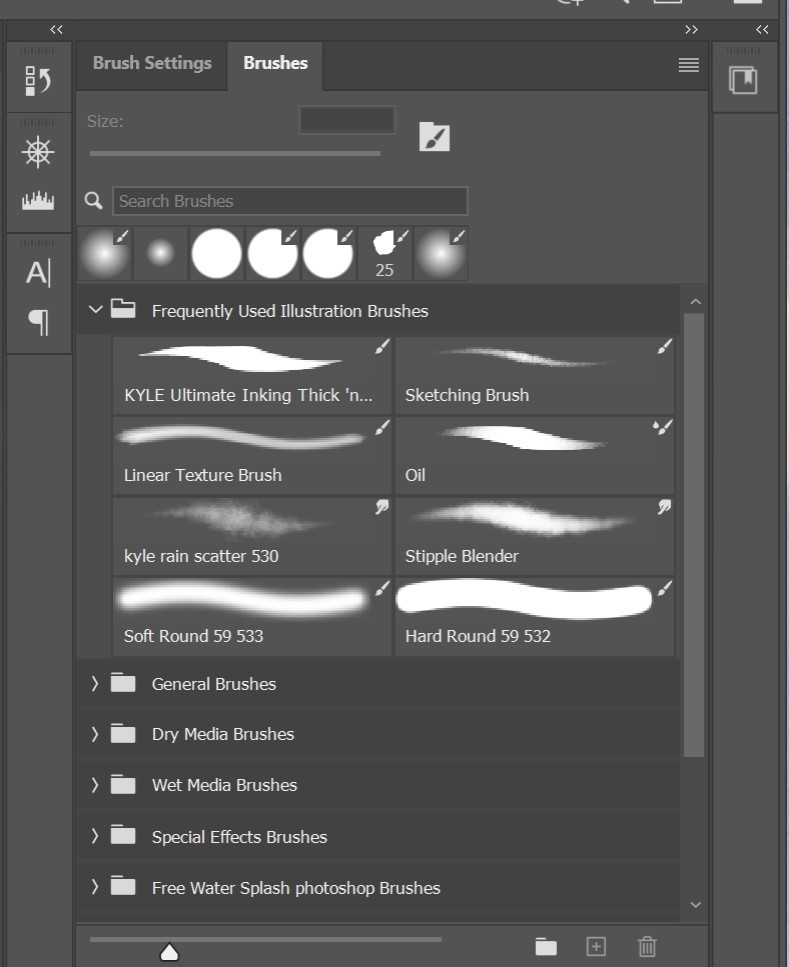Open the Navigator wheel panel icon
Viewport: 789px width, 967px height.
38,152
